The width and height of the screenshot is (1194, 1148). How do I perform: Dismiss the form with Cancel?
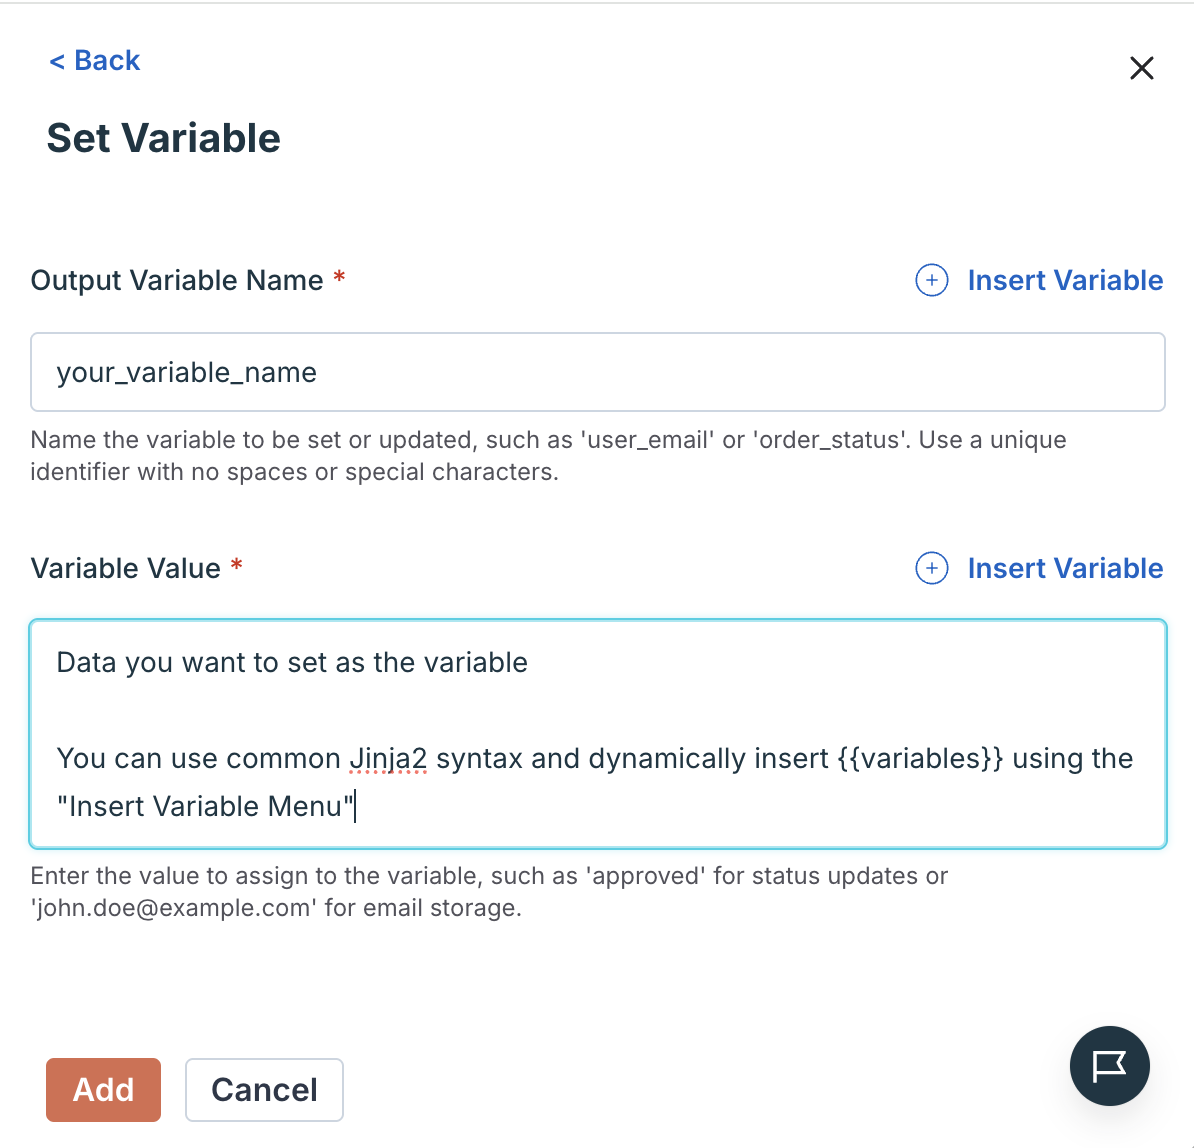[264, 1090]
